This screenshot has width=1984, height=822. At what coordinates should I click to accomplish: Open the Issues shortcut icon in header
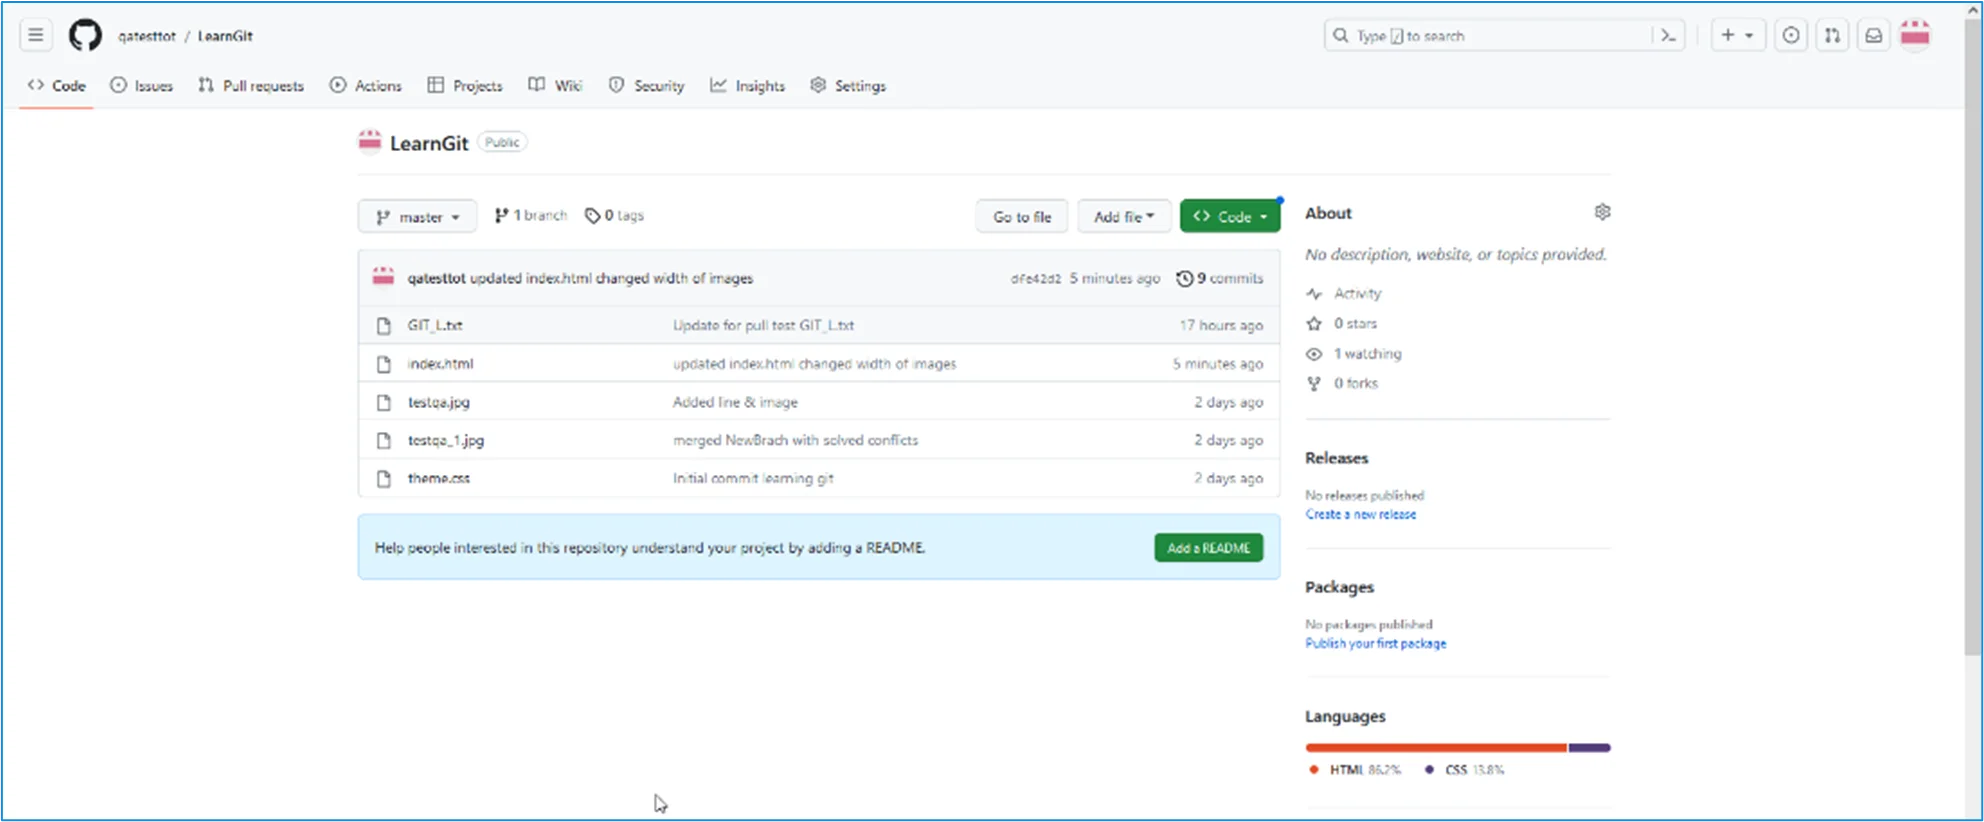[1791, 36]
